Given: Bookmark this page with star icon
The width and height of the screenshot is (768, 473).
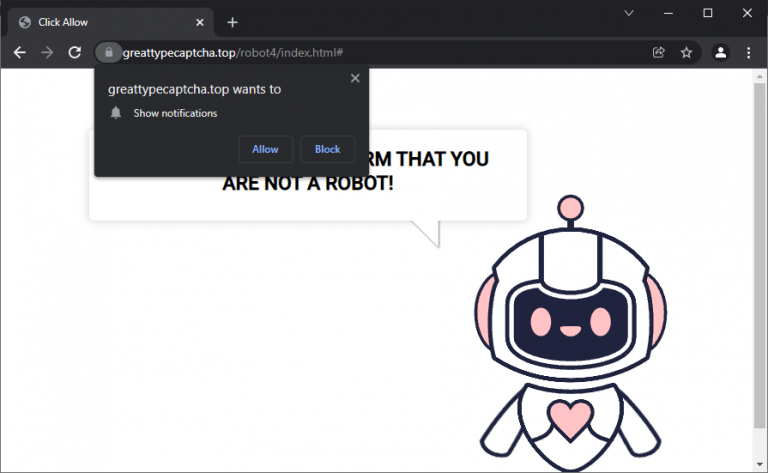Looking at the screenshot, I should (686, 52).
